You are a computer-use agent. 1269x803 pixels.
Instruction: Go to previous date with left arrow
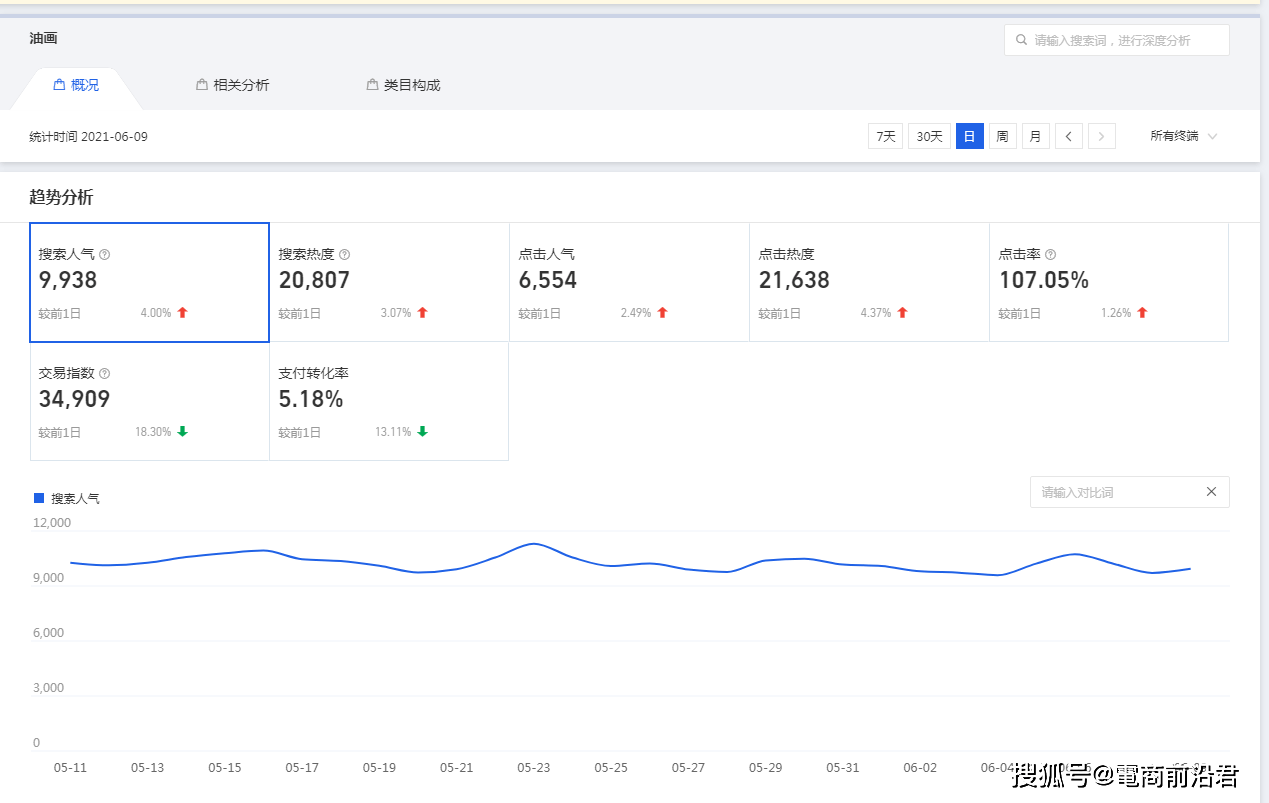(1069, 136)
